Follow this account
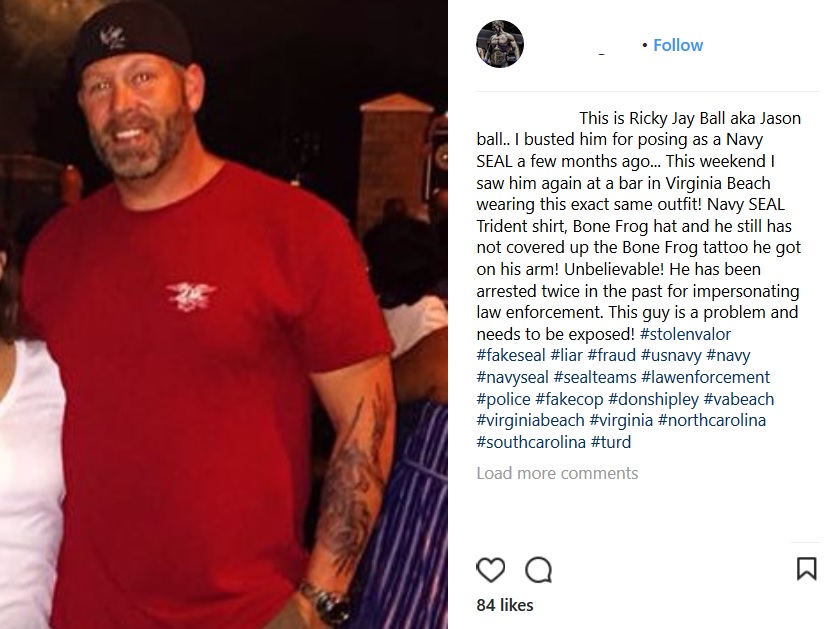 coord(678,45)
